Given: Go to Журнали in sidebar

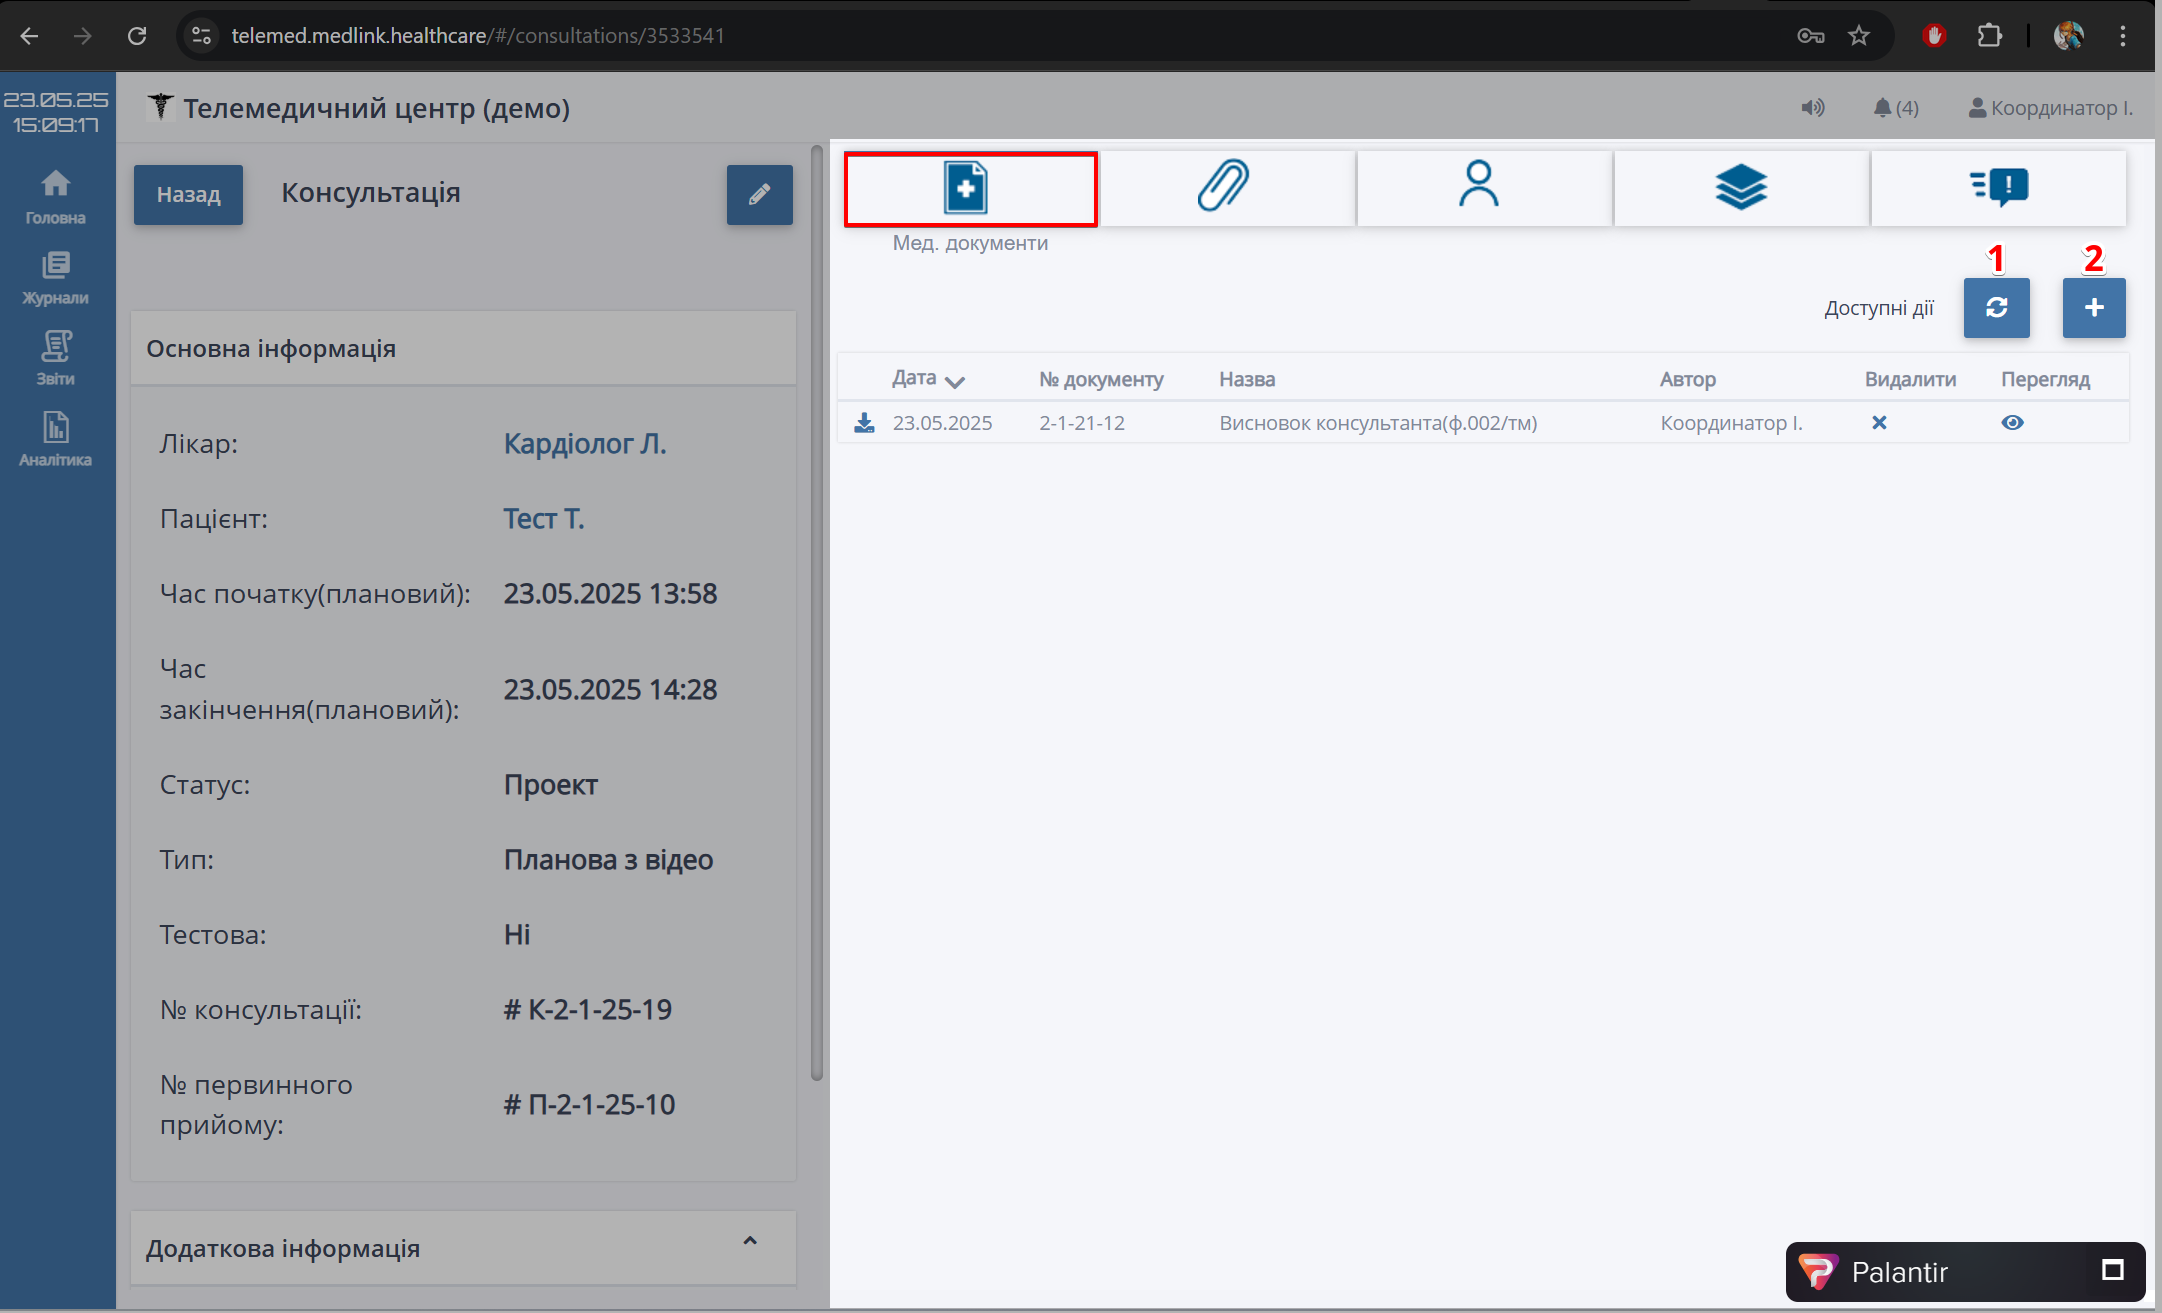Looking at the screenshot, I should coord(56,278).
